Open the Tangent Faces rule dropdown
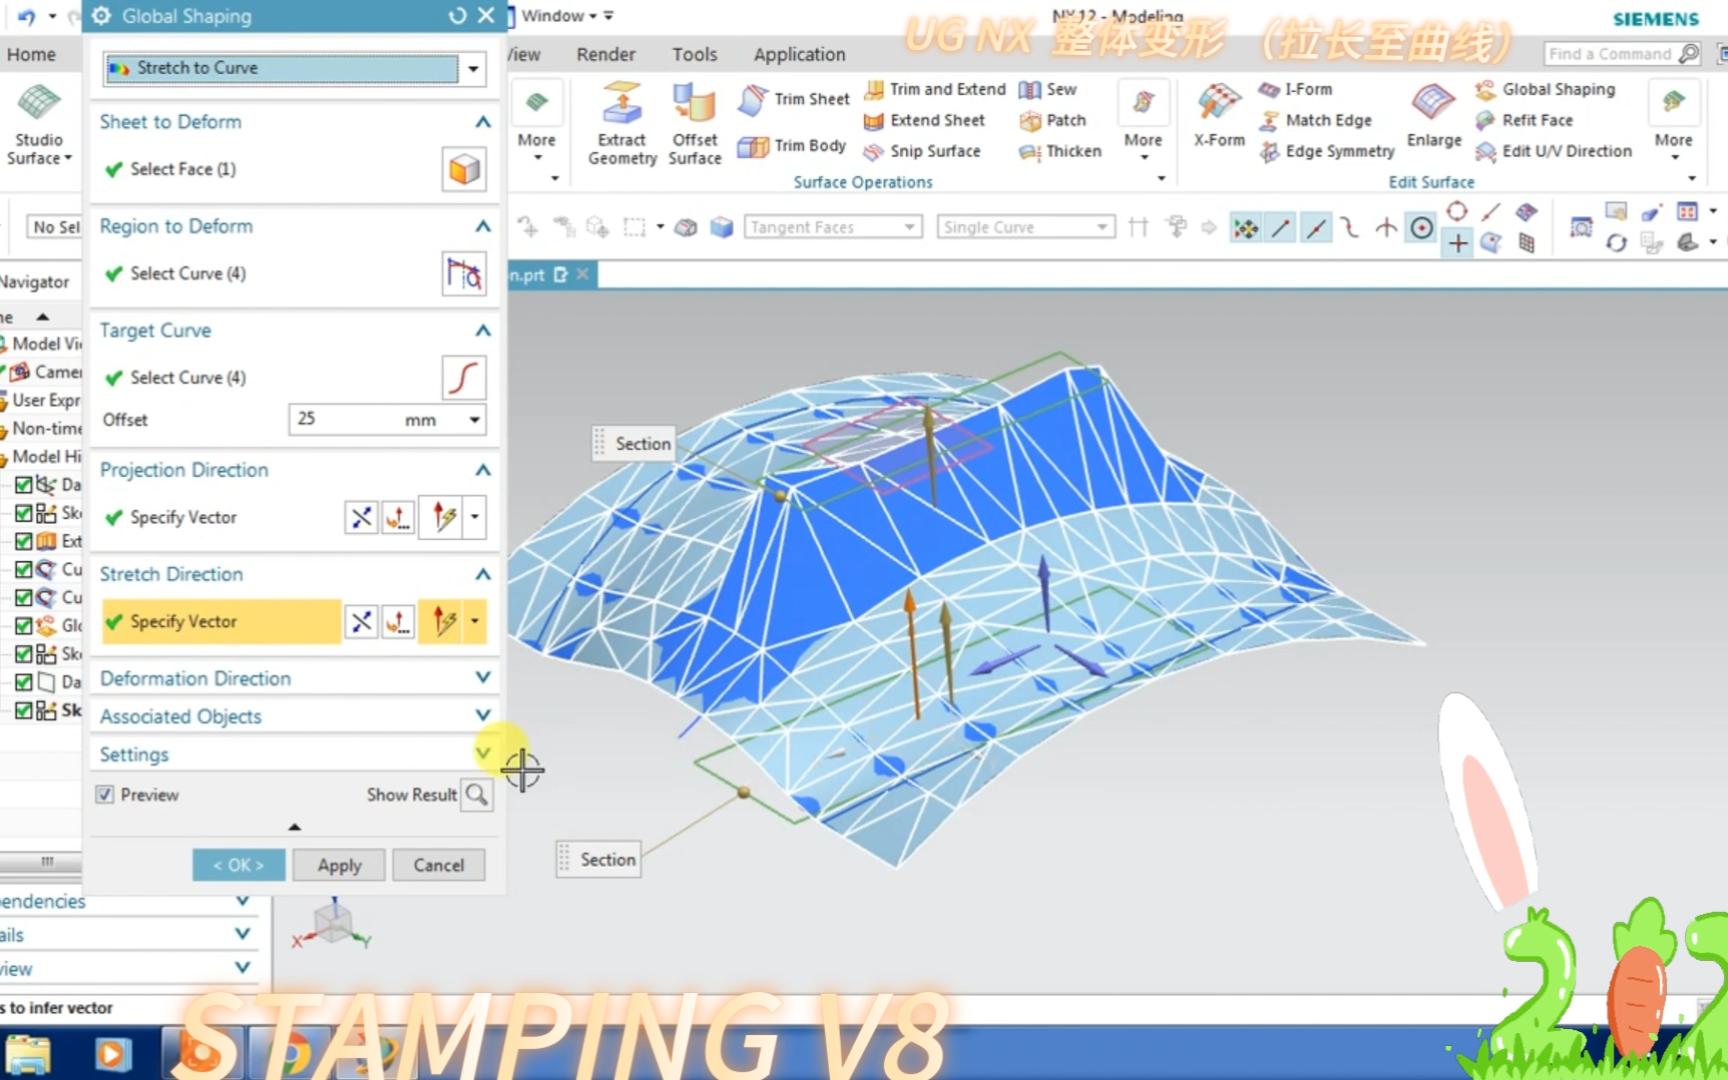The image size is (1728, 1080). (x=909, y=227)
